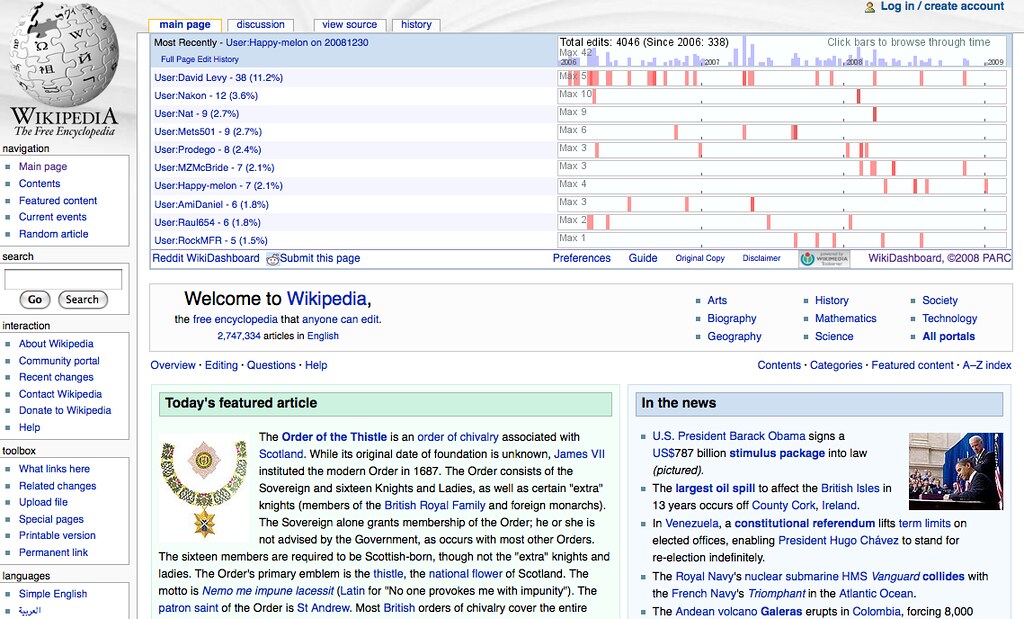The height and width of the screenshot is (619, 1024).
Task: Open What links here
Action: coord(54,469)
